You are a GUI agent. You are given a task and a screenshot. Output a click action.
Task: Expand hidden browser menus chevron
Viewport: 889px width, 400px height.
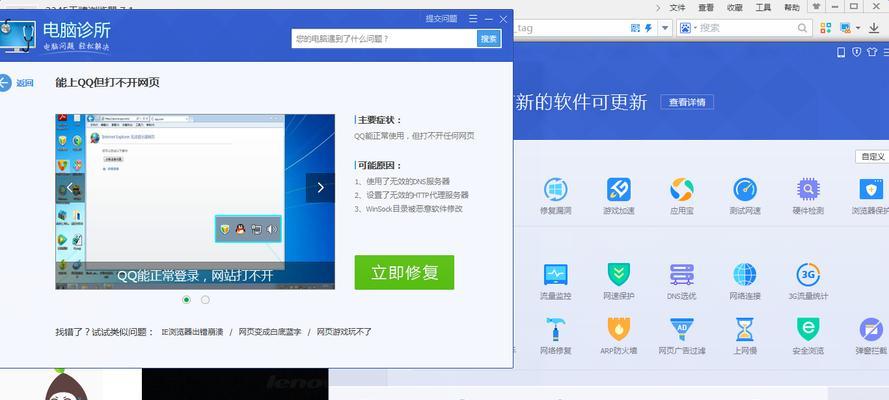[x=658, y=7]
